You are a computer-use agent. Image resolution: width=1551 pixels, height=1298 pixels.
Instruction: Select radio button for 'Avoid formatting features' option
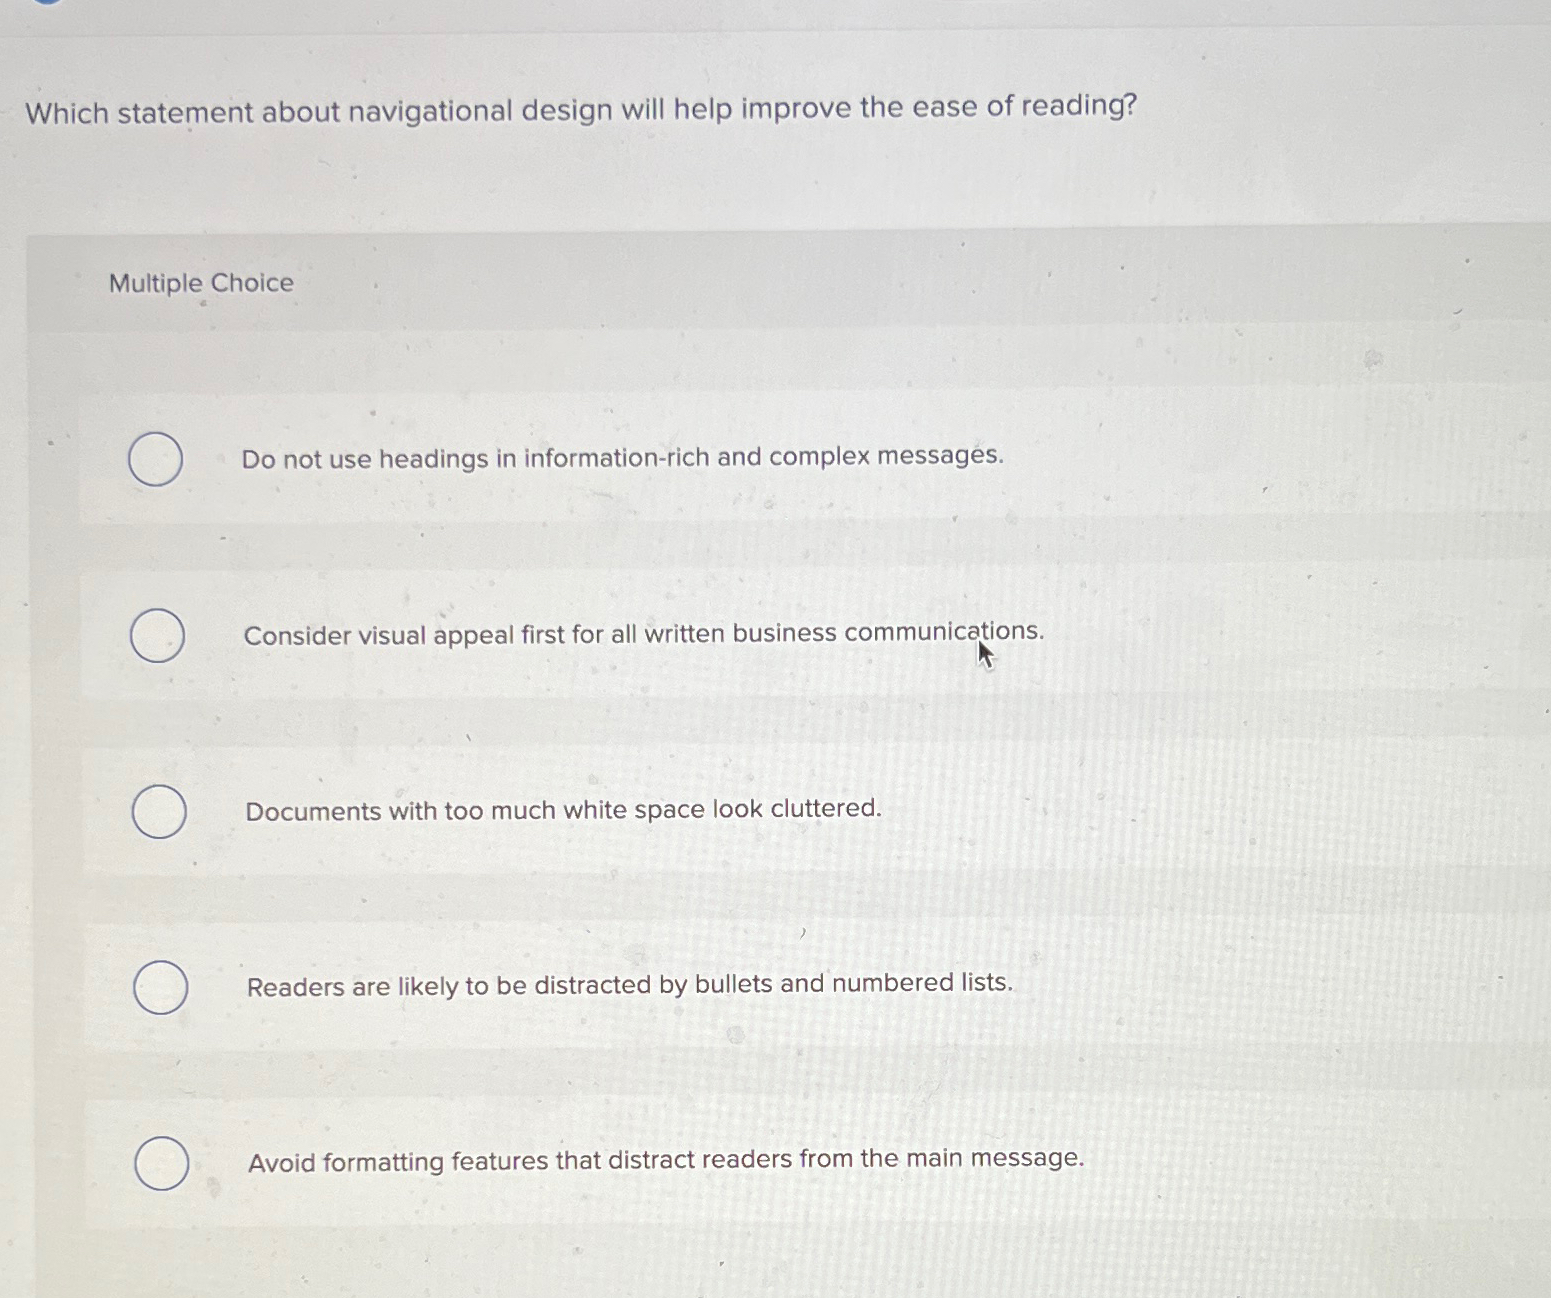click(x=162, y=1163)
